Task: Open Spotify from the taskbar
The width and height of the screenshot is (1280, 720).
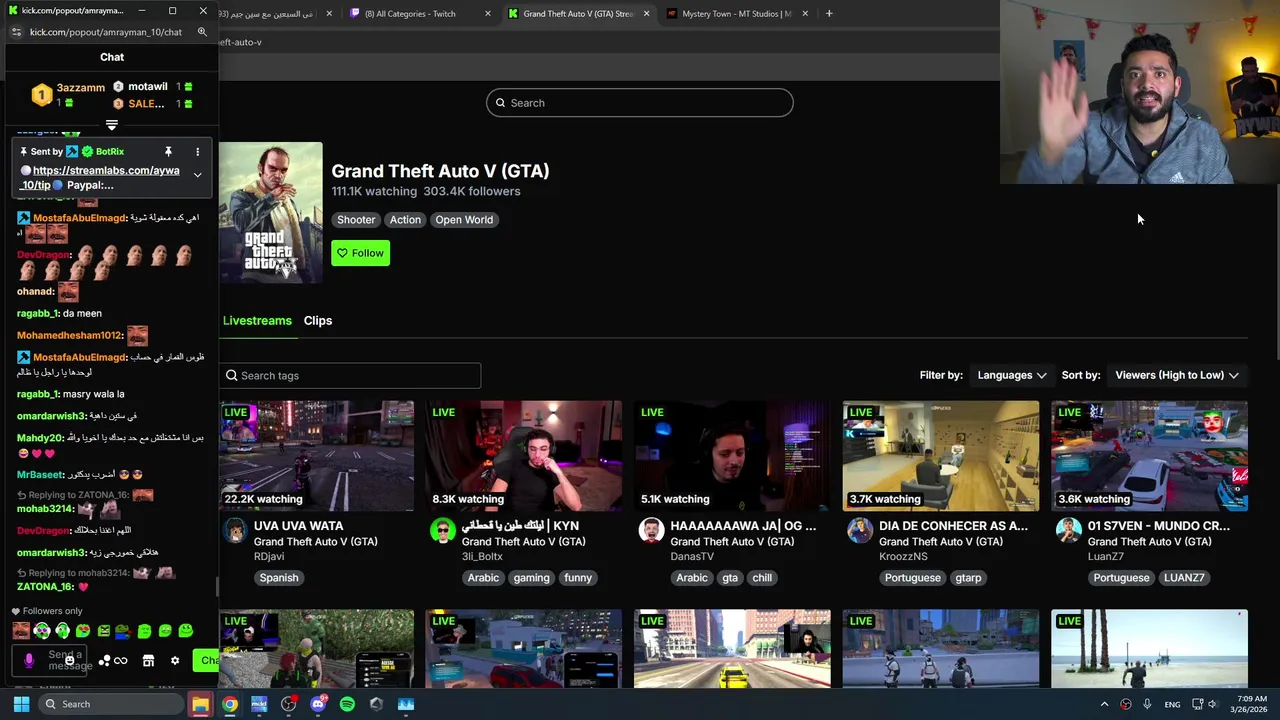Action: click(347, 704)
